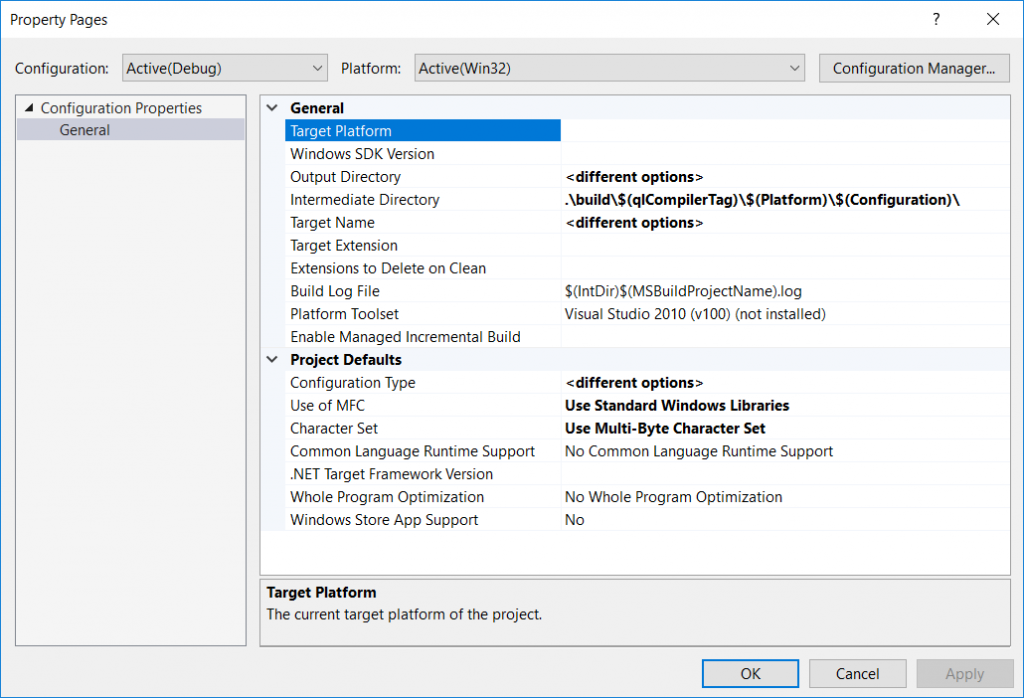
Task: Collapse the Configuration Properties tree node
Action: [28, 108]
